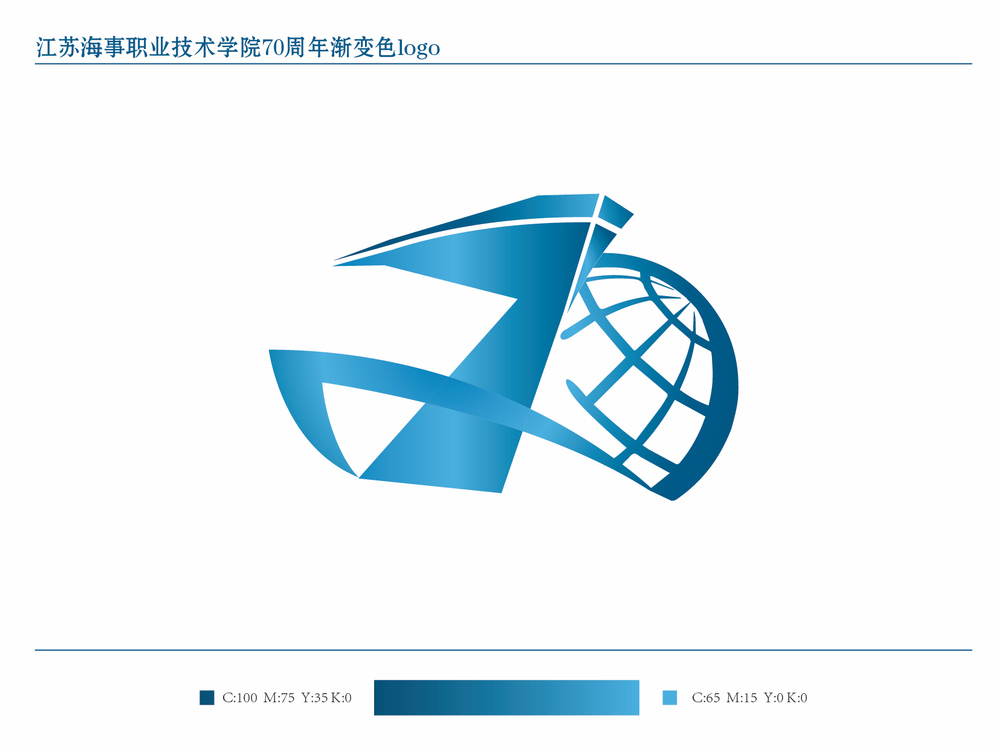Screen dimensions: 998x750
Task: Click the text C:65 M:15 Y:0 K:0
Action: coord(749,698)
